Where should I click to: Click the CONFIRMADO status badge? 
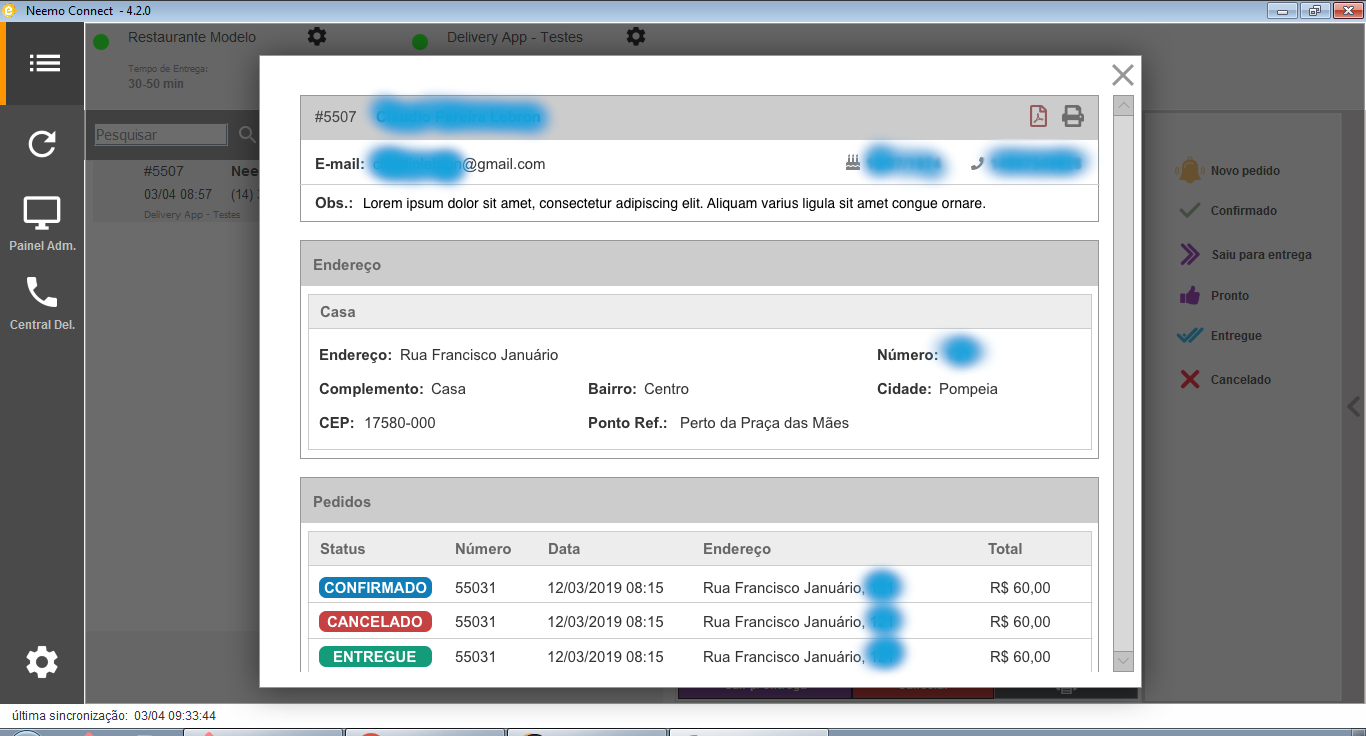pos(375,588)
